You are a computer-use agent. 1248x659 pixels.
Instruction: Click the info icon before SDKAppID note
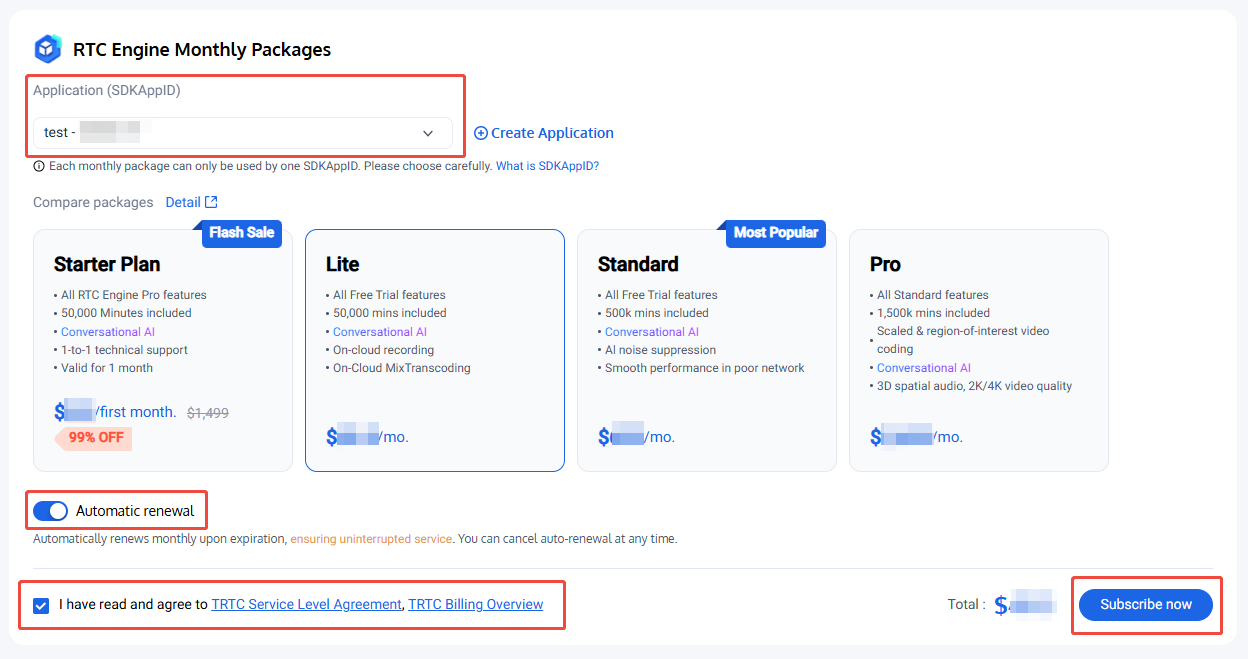[x=39, y=166]
